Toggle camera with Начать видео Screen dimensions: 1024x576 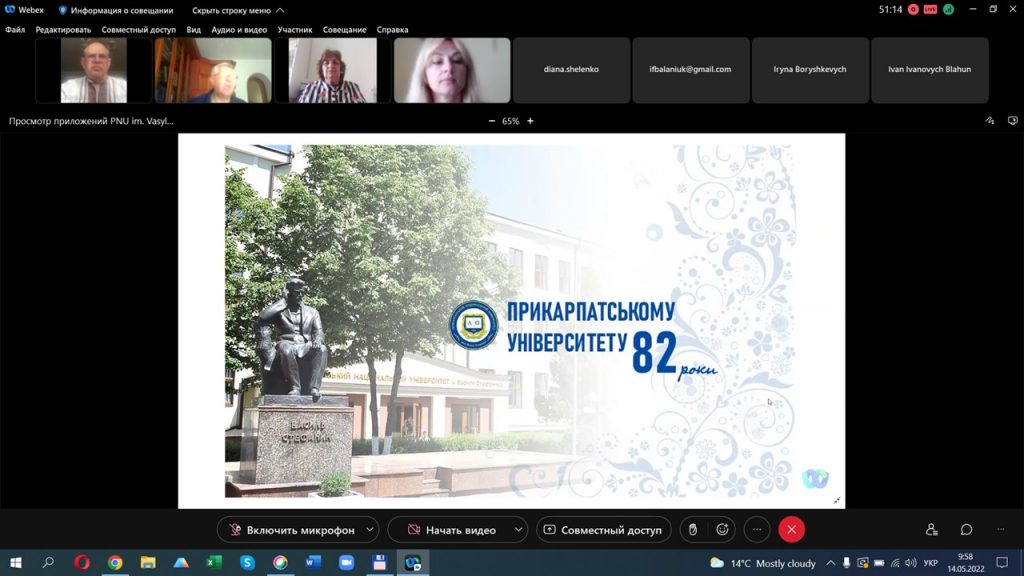click(x=451, y=529)
